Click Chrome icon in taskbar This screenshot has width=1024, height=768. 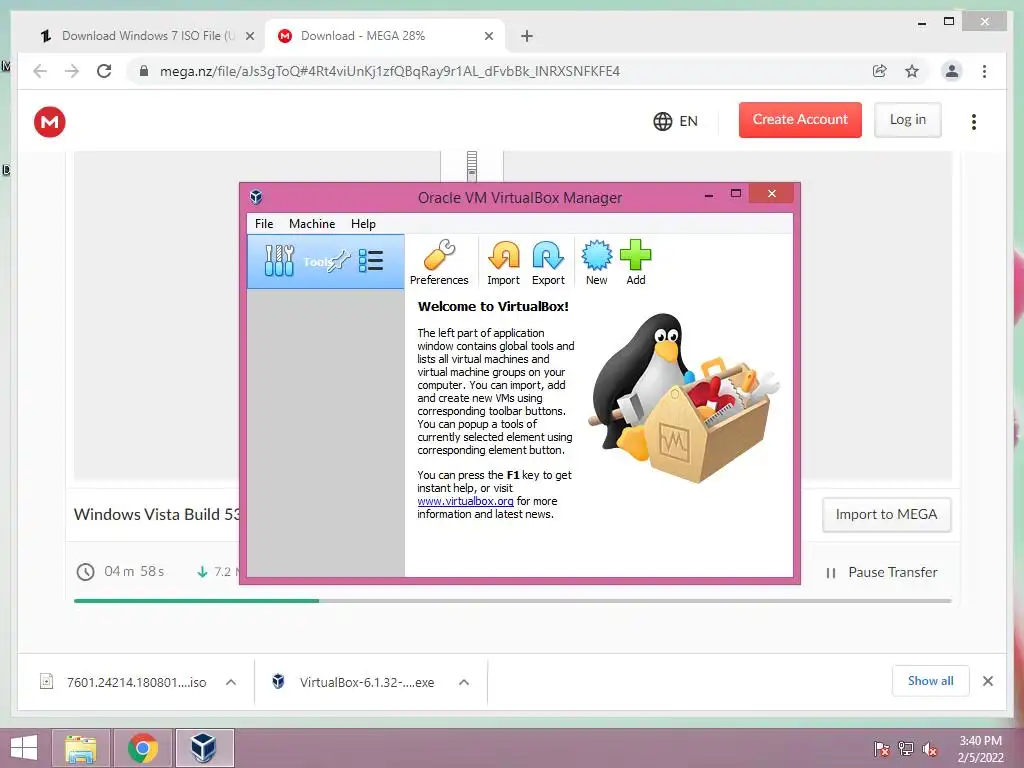point(142,748)
